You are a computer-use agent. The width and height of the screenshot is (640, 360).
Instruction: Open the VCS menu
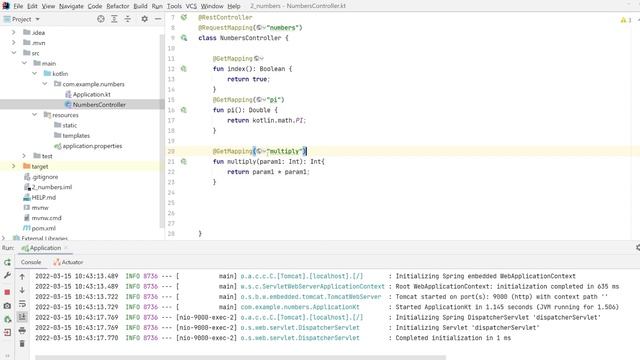click(191, 6)
